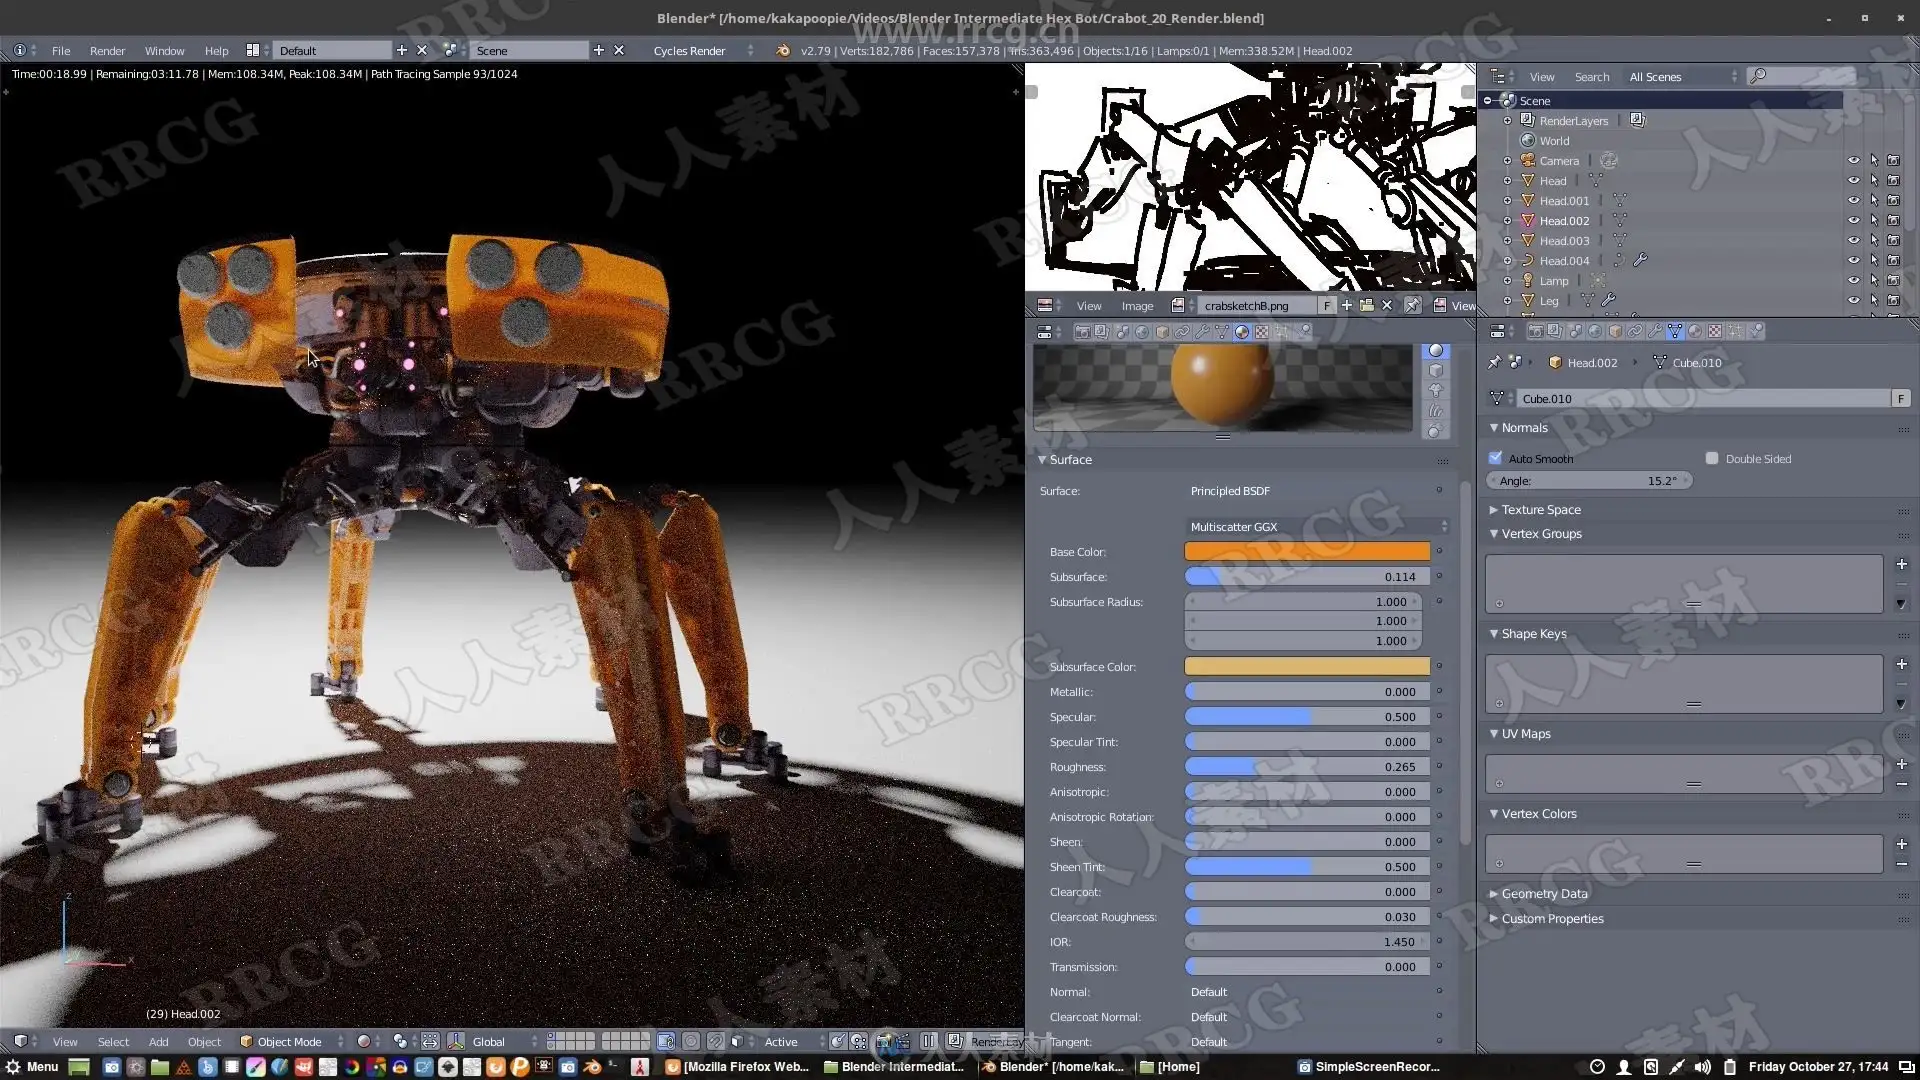Open the Texture tab in left properties panel
Screen dimensions: 1920x1080
[x=1262, y=332]
